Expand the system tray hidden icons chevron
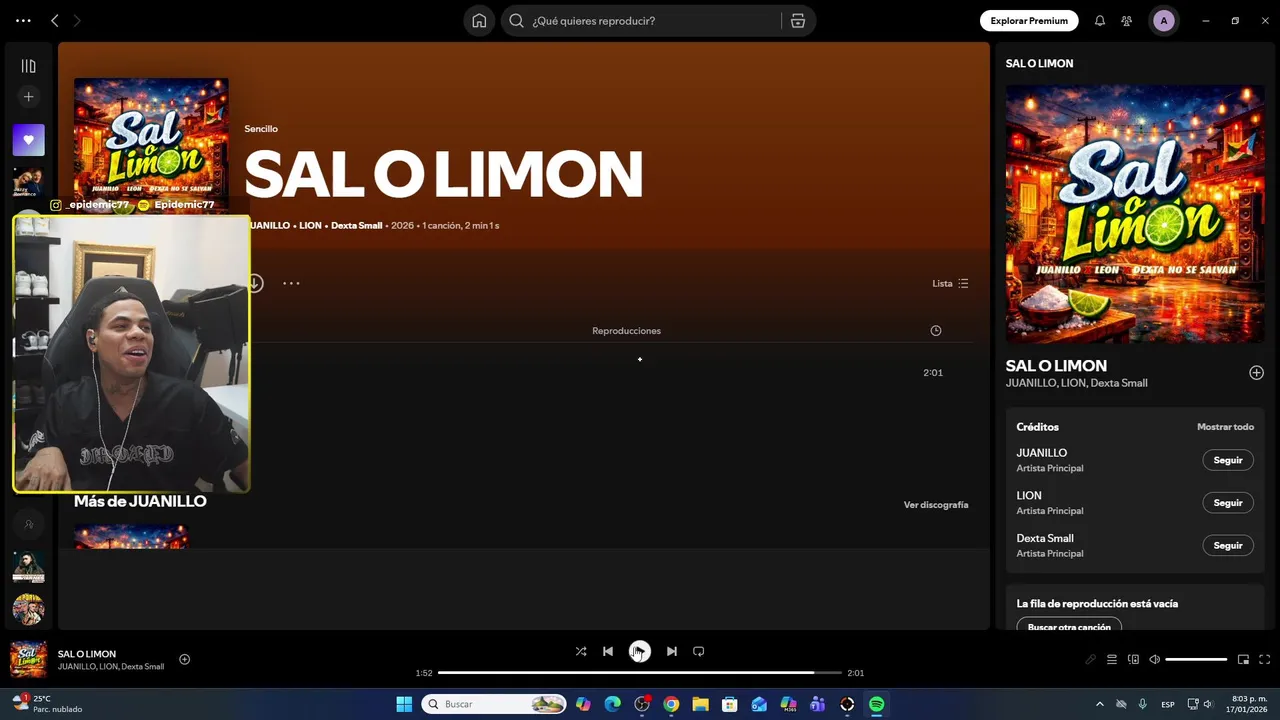The image size is (1280, 720). [x=1100, y=704]
